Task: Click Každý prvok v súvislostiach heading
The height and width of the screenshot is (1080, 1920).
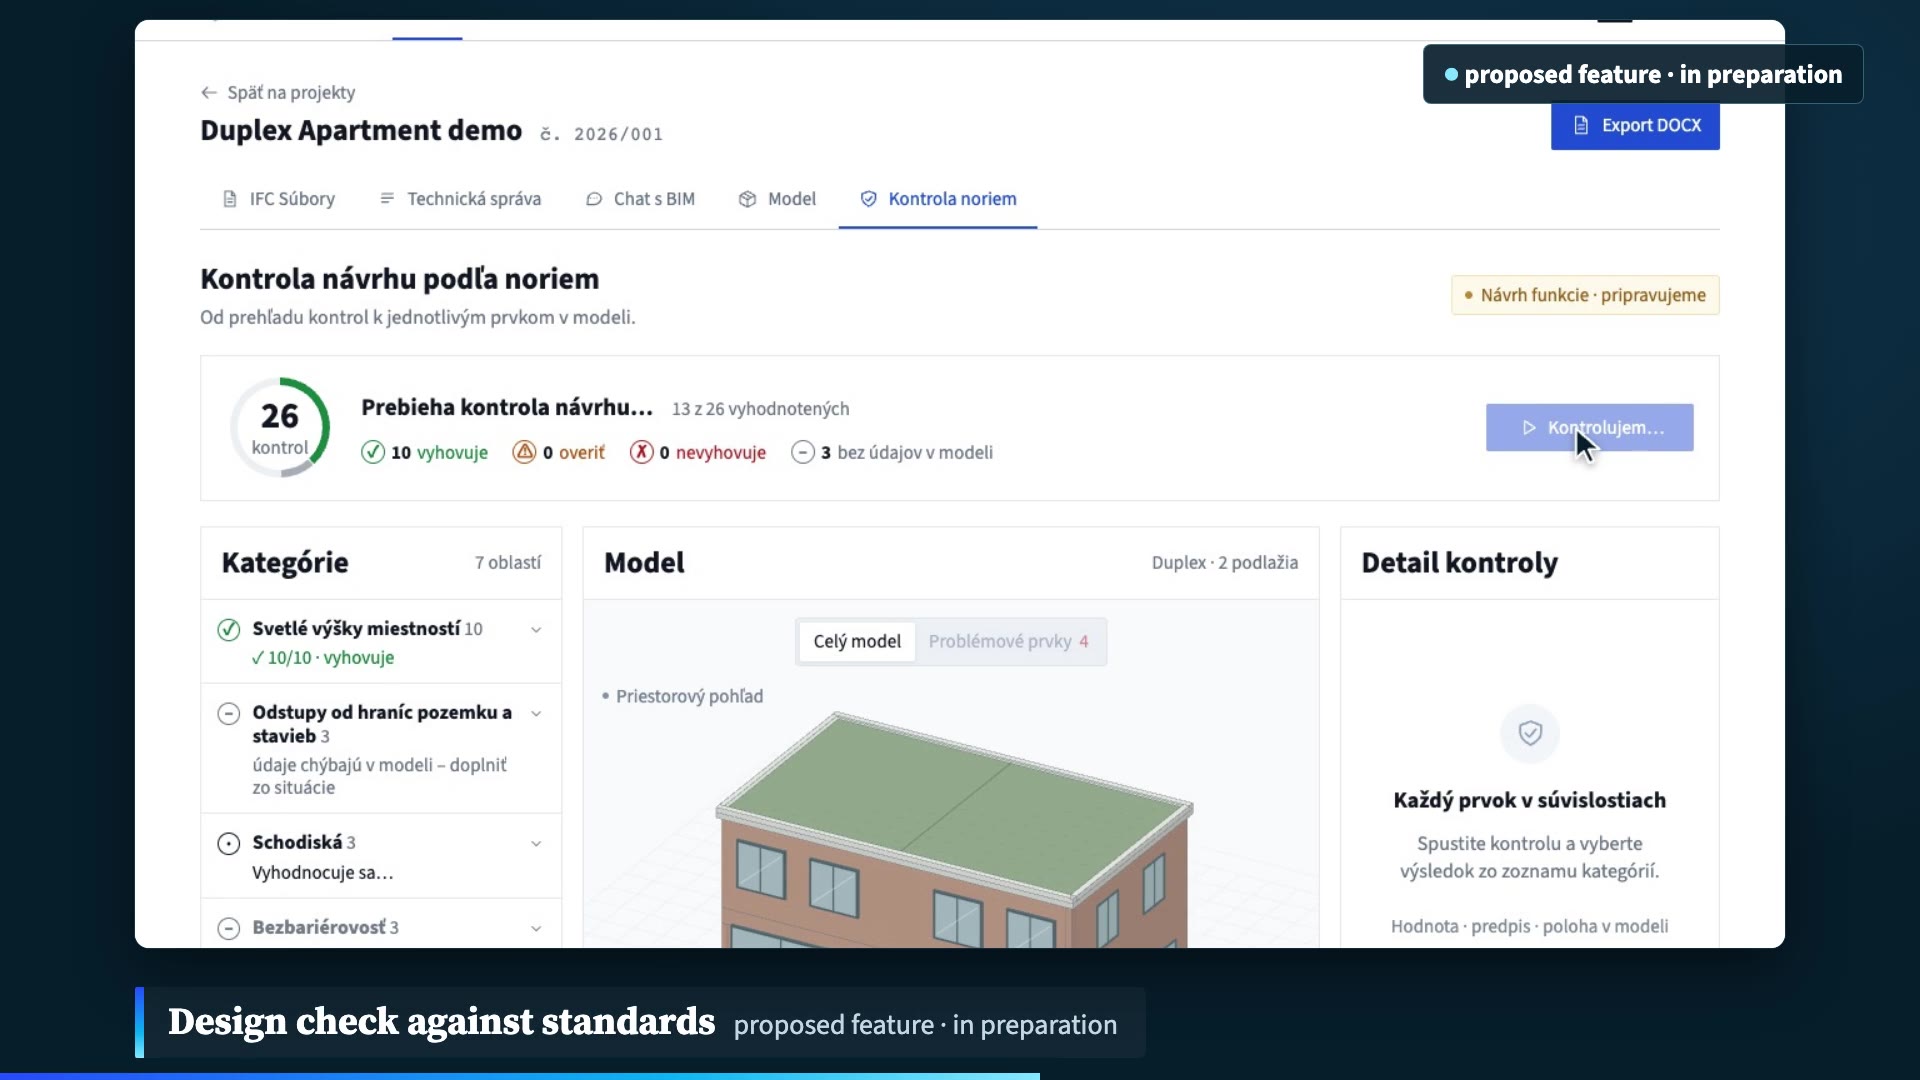Action: point(1530,800)
